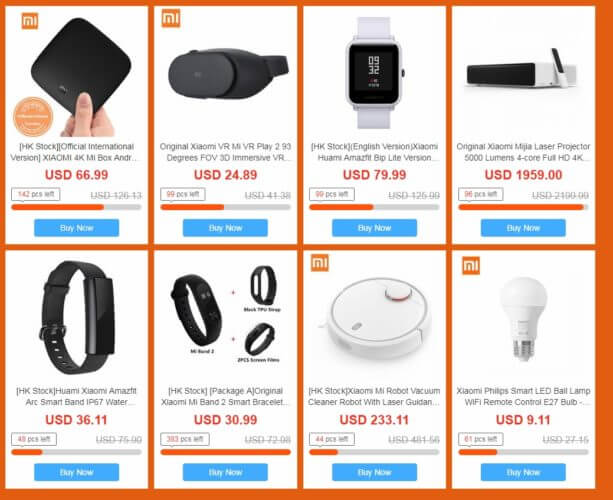Click Buy Now for the Mijia Laser Projector

coord(523,228)
